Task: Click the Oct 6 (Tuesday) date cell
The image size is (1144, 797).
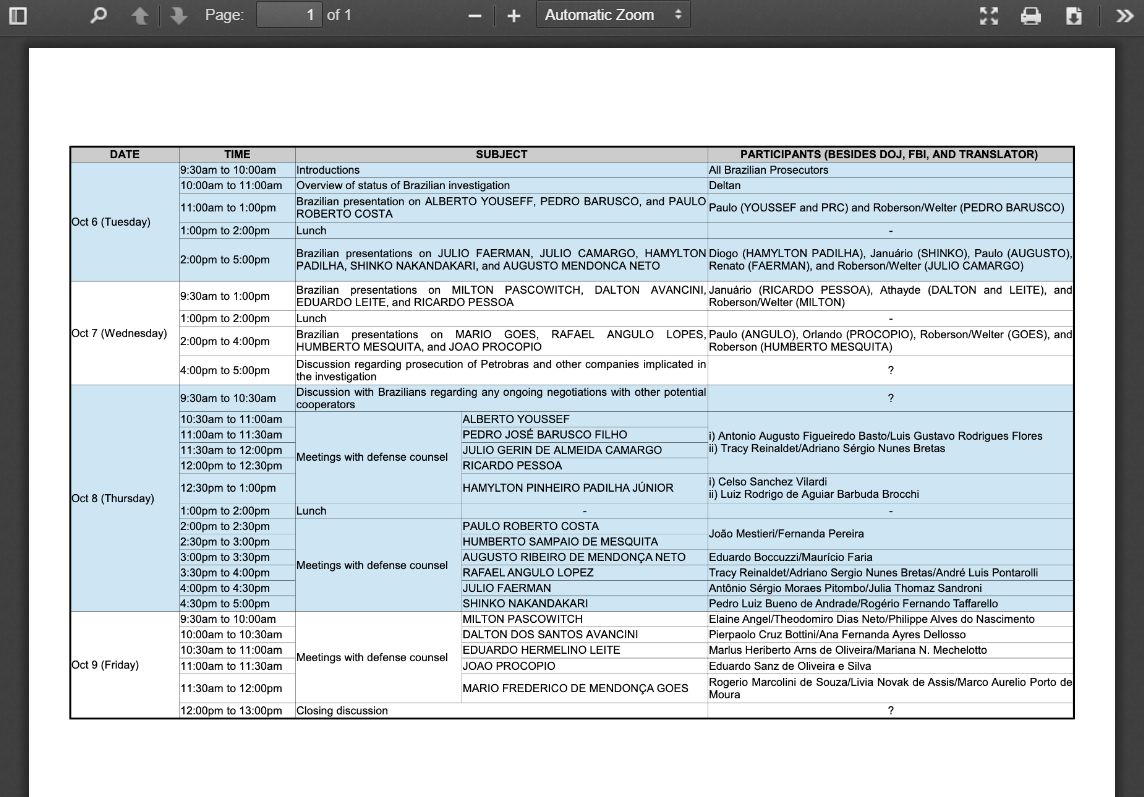Action: [125, 222]
